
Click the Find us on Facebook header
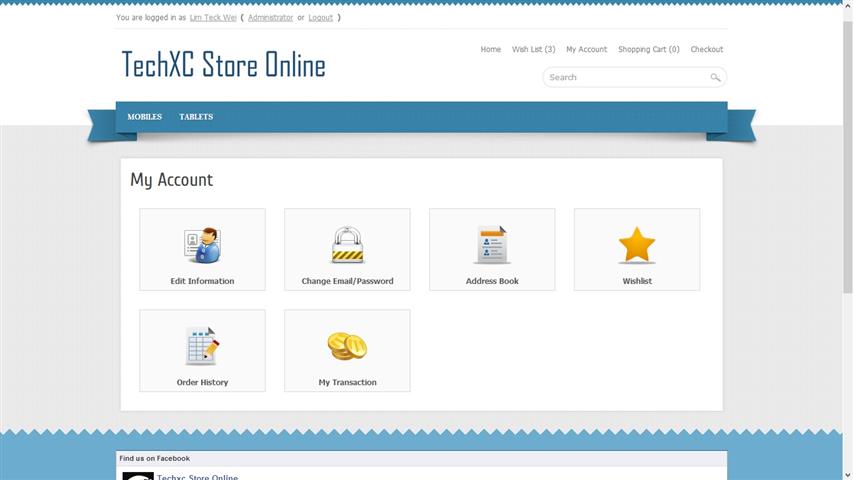click(x=154, y=458)
